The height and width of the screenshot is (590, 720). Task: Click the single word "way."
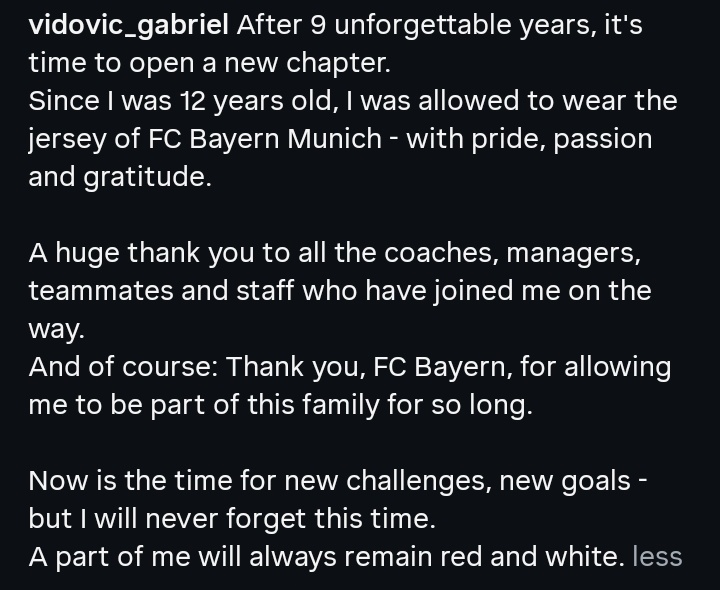click(56, 330)
